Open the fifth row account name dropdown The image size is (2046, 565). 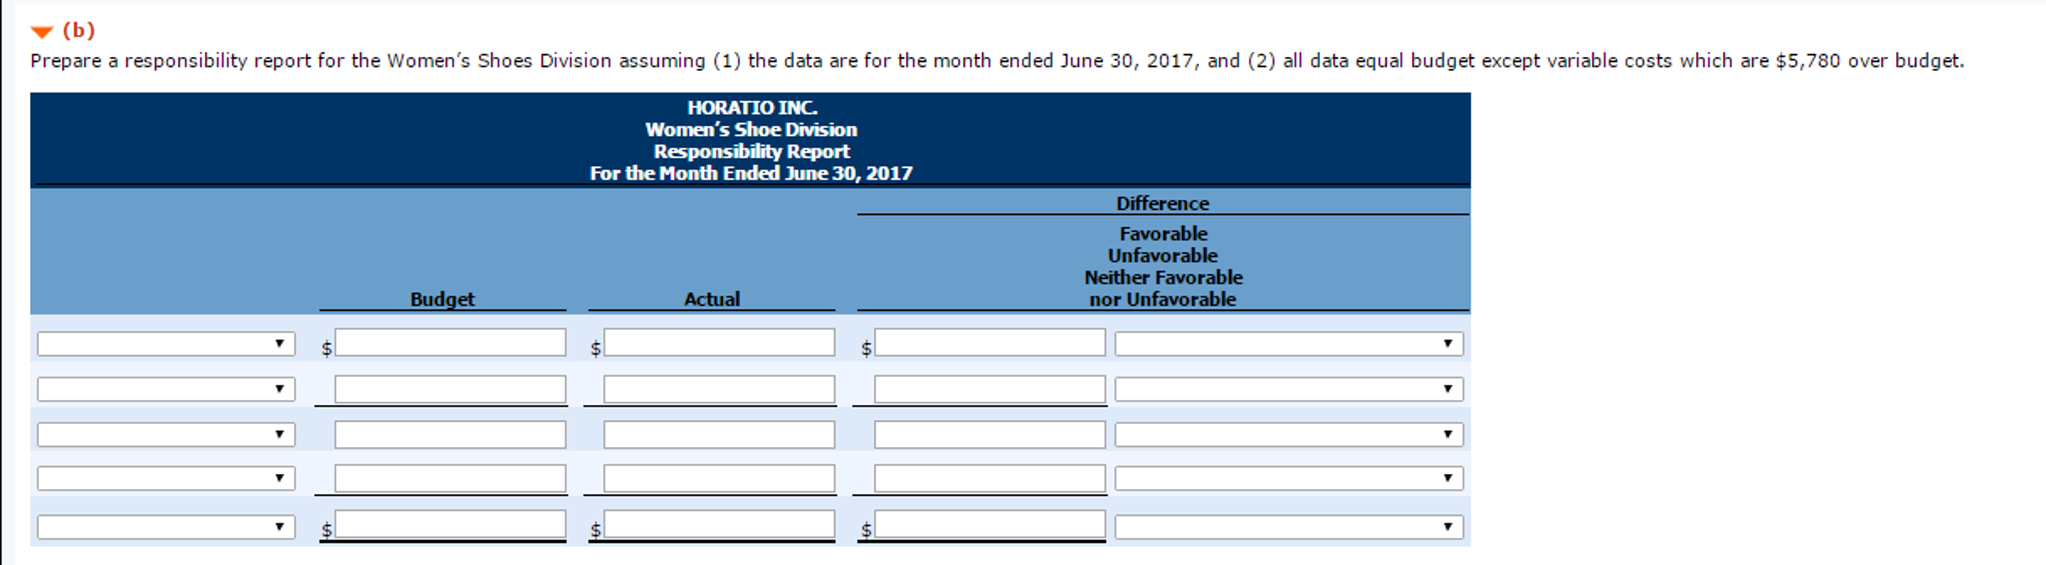click(166, 527)
